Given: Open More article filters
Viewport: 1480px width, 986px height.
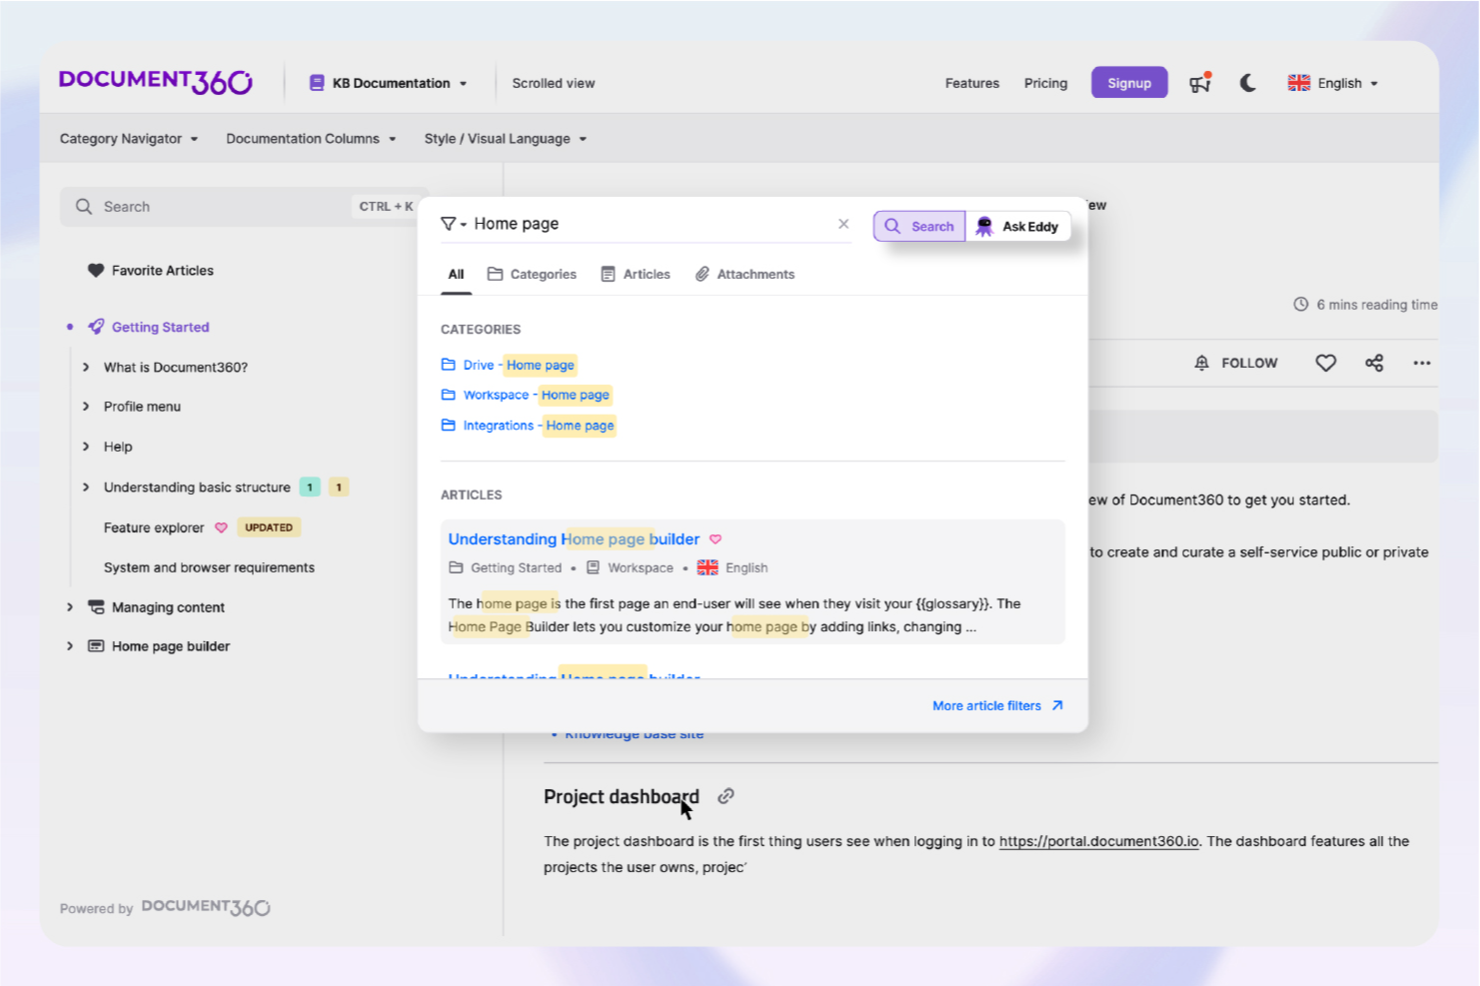Looking at the screenshot, I should (x=986, y=705).
